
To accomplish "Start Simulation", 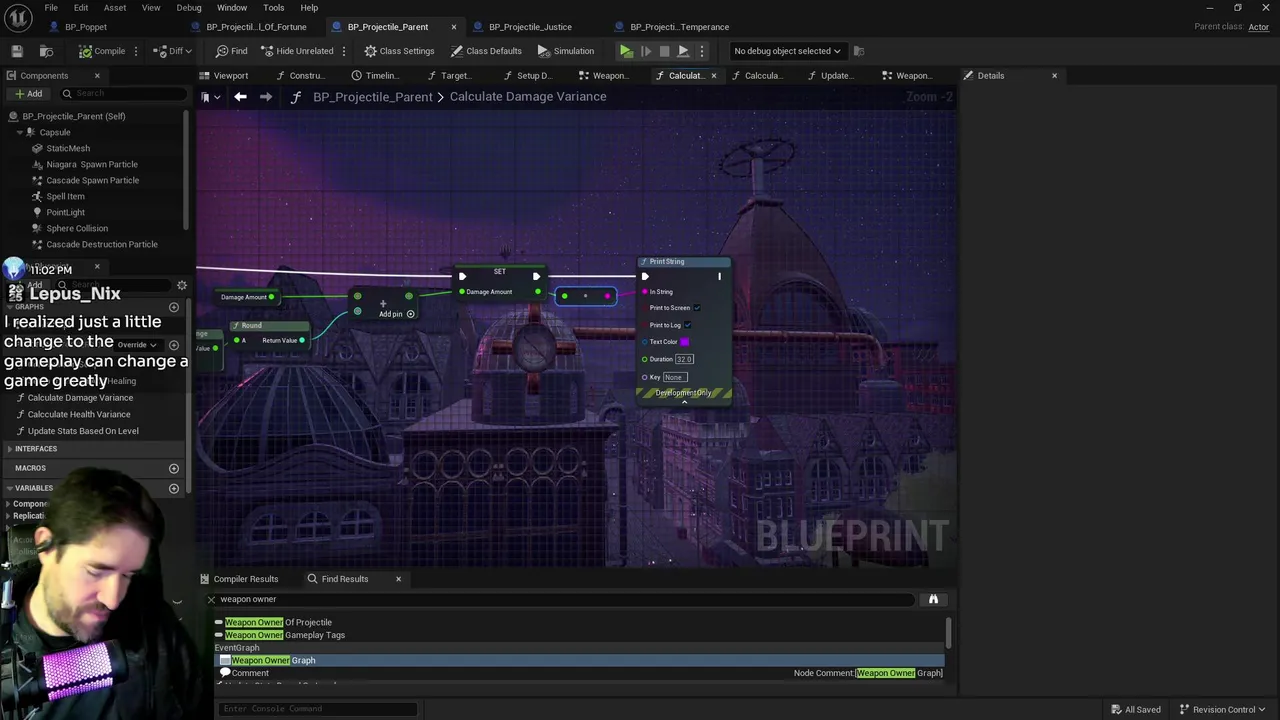I will [566, 51].
